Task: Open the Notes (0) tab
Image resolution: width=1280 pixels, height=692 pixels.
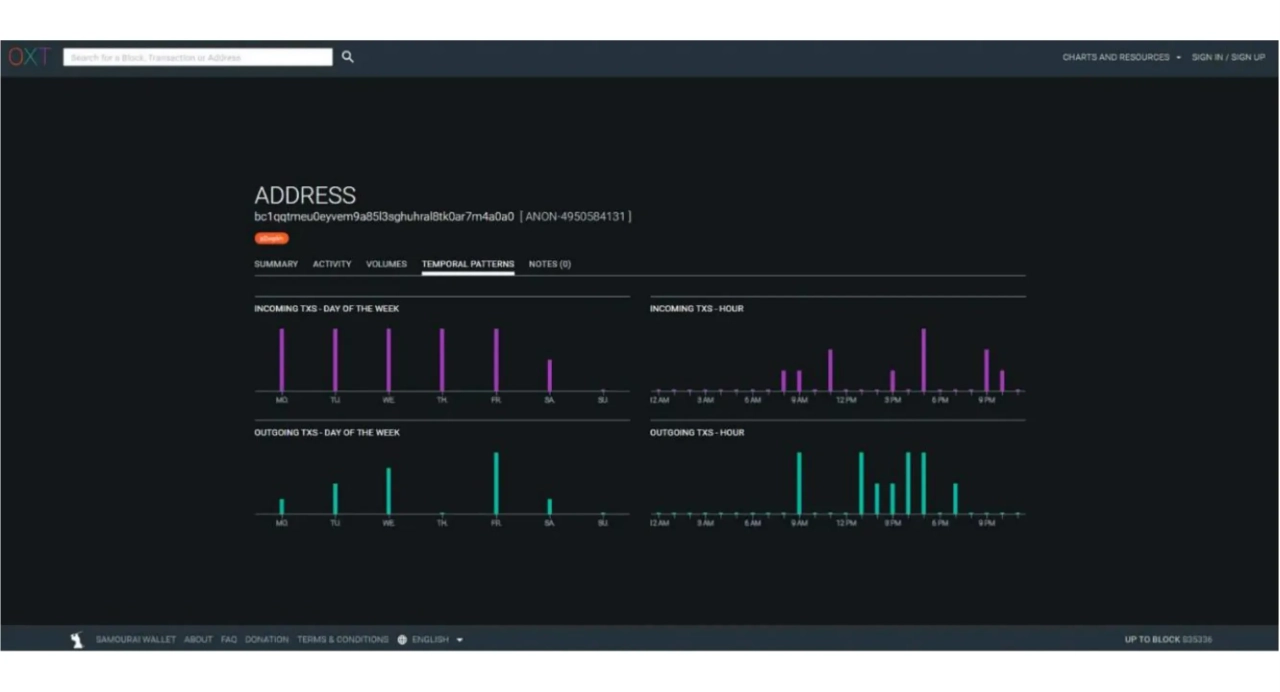Action: pyautogui.click(x=549, y=264)
